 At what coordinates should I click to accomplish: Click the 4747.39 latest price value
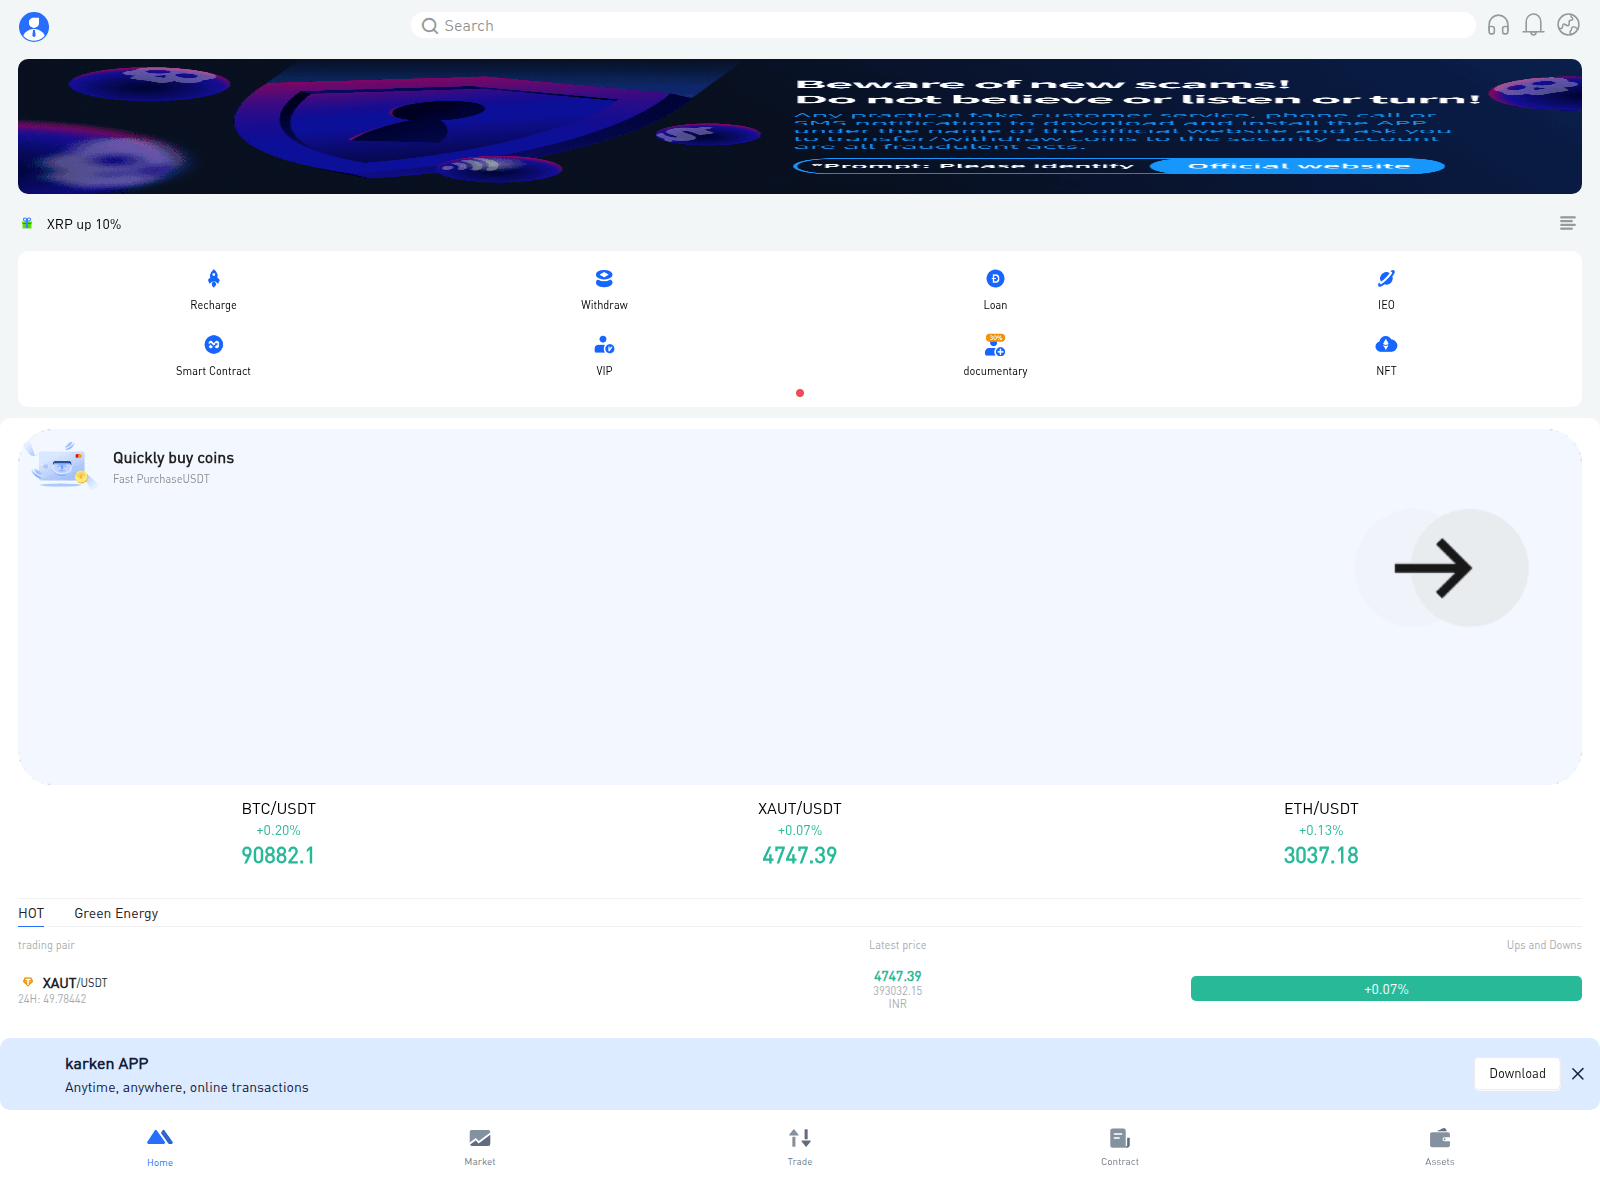pyautogui.click(x=897, y=976)
